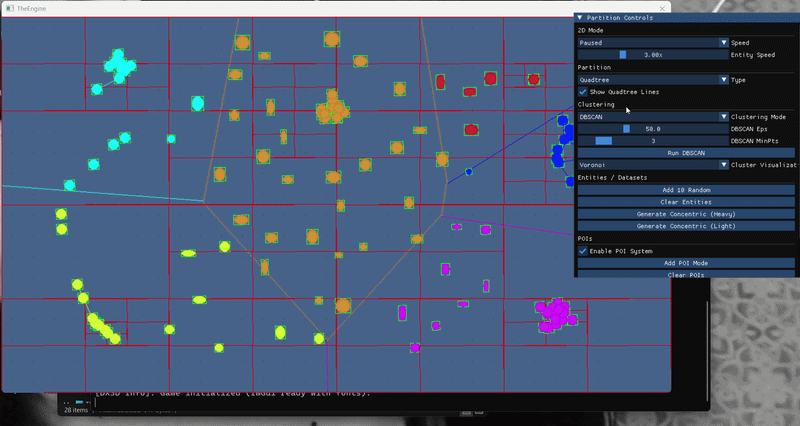Select the Clustering section heading text
Screen dimensions: 800x426
click(596, 104)
